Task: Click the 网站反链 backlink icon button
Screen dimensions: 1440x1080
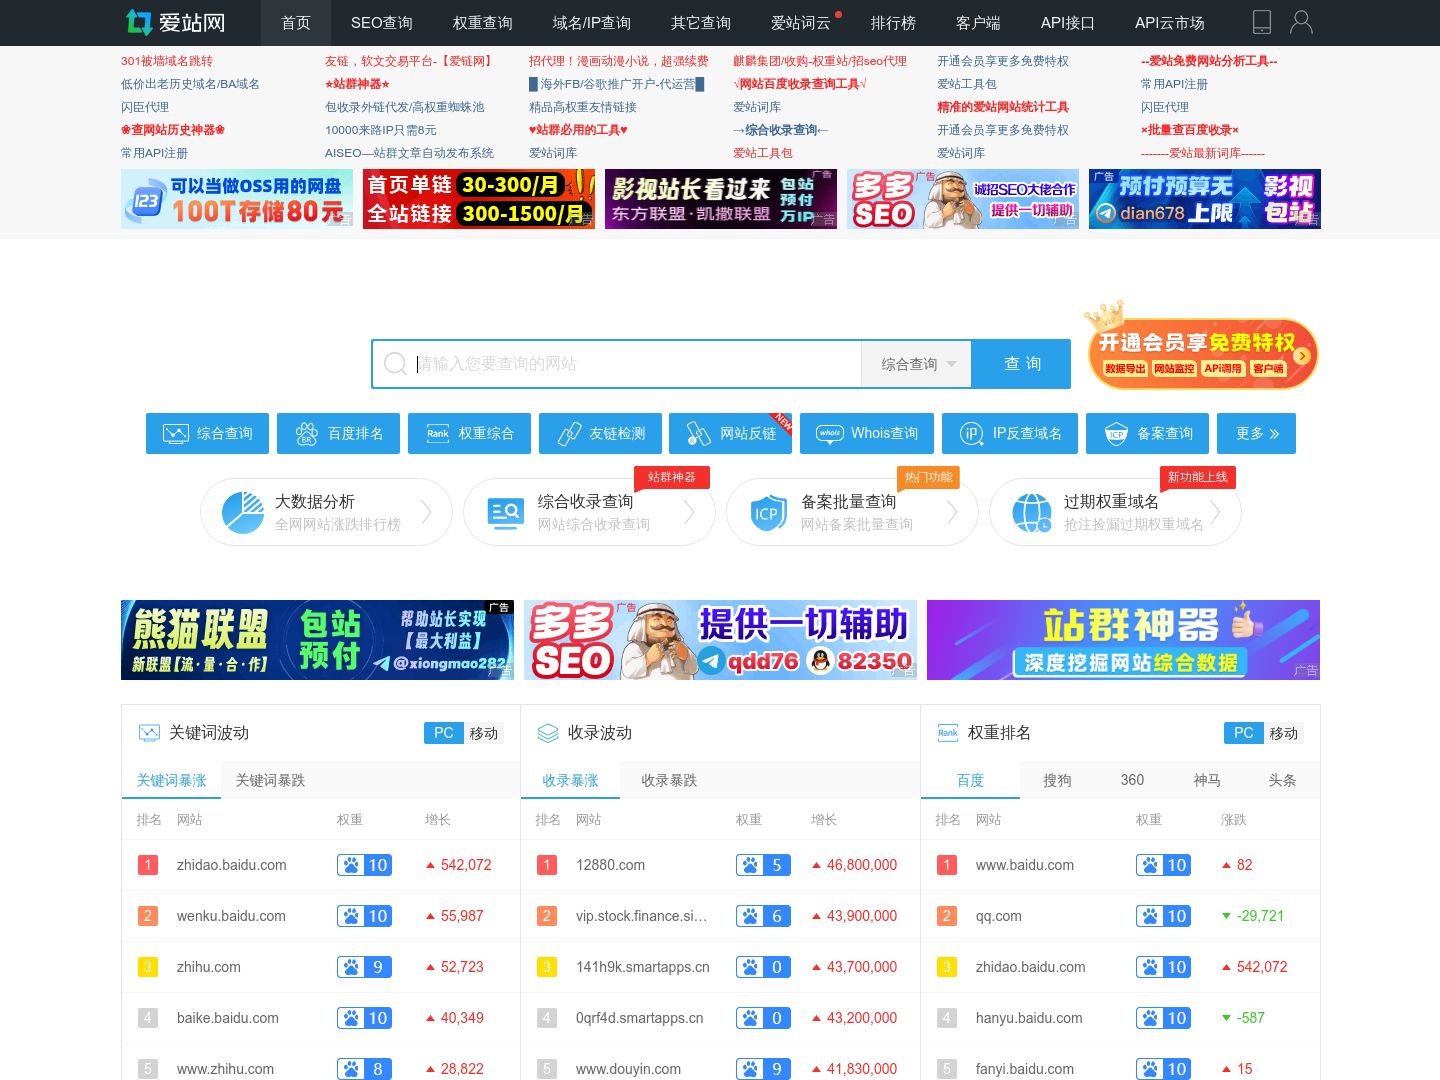Action: 731,433
